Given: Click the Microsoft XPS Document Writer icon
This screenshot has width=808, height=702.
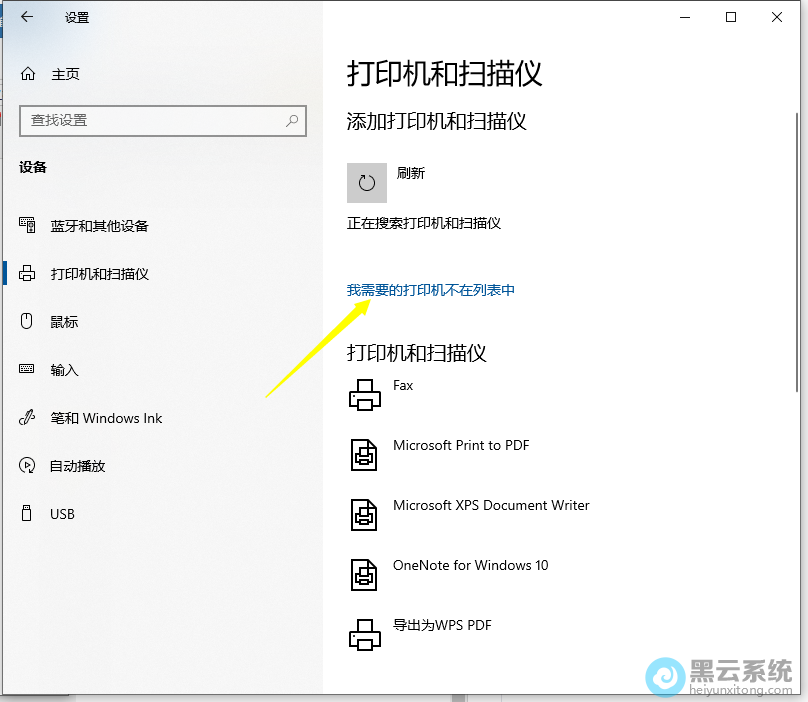Looking at the screenshot, I should coord(365,515).
